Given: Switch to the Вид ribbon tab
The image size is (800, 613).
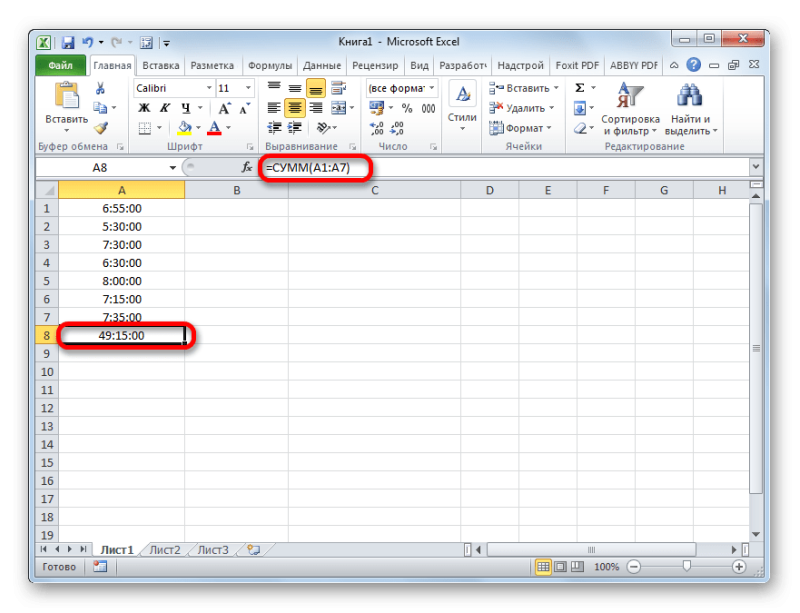Looking at the screenshot, I should click(419, 65).
